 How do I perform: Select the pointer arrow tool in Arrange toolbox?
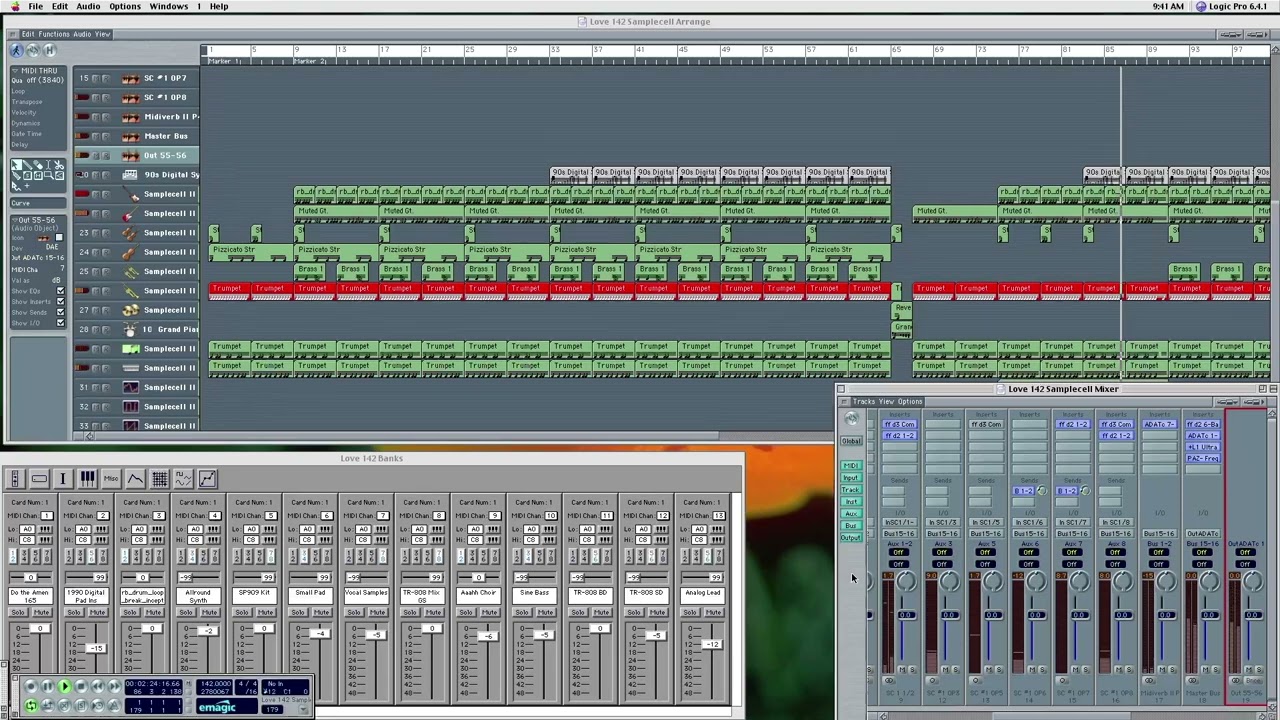16,164
